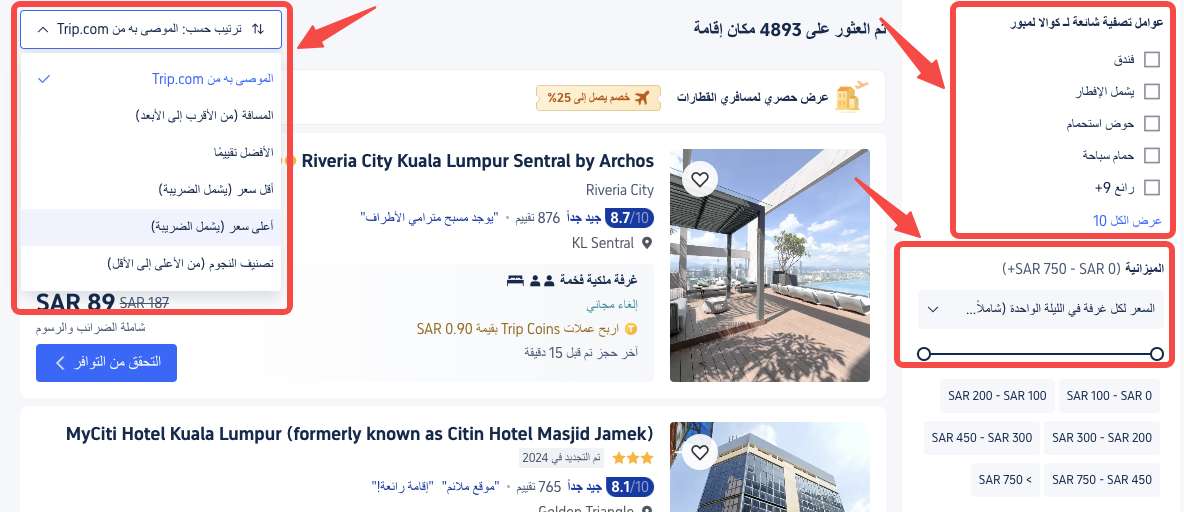Click the three-star rating of MyCiti Hotel
The image size is (1184, 512).
tap(633, 458)
